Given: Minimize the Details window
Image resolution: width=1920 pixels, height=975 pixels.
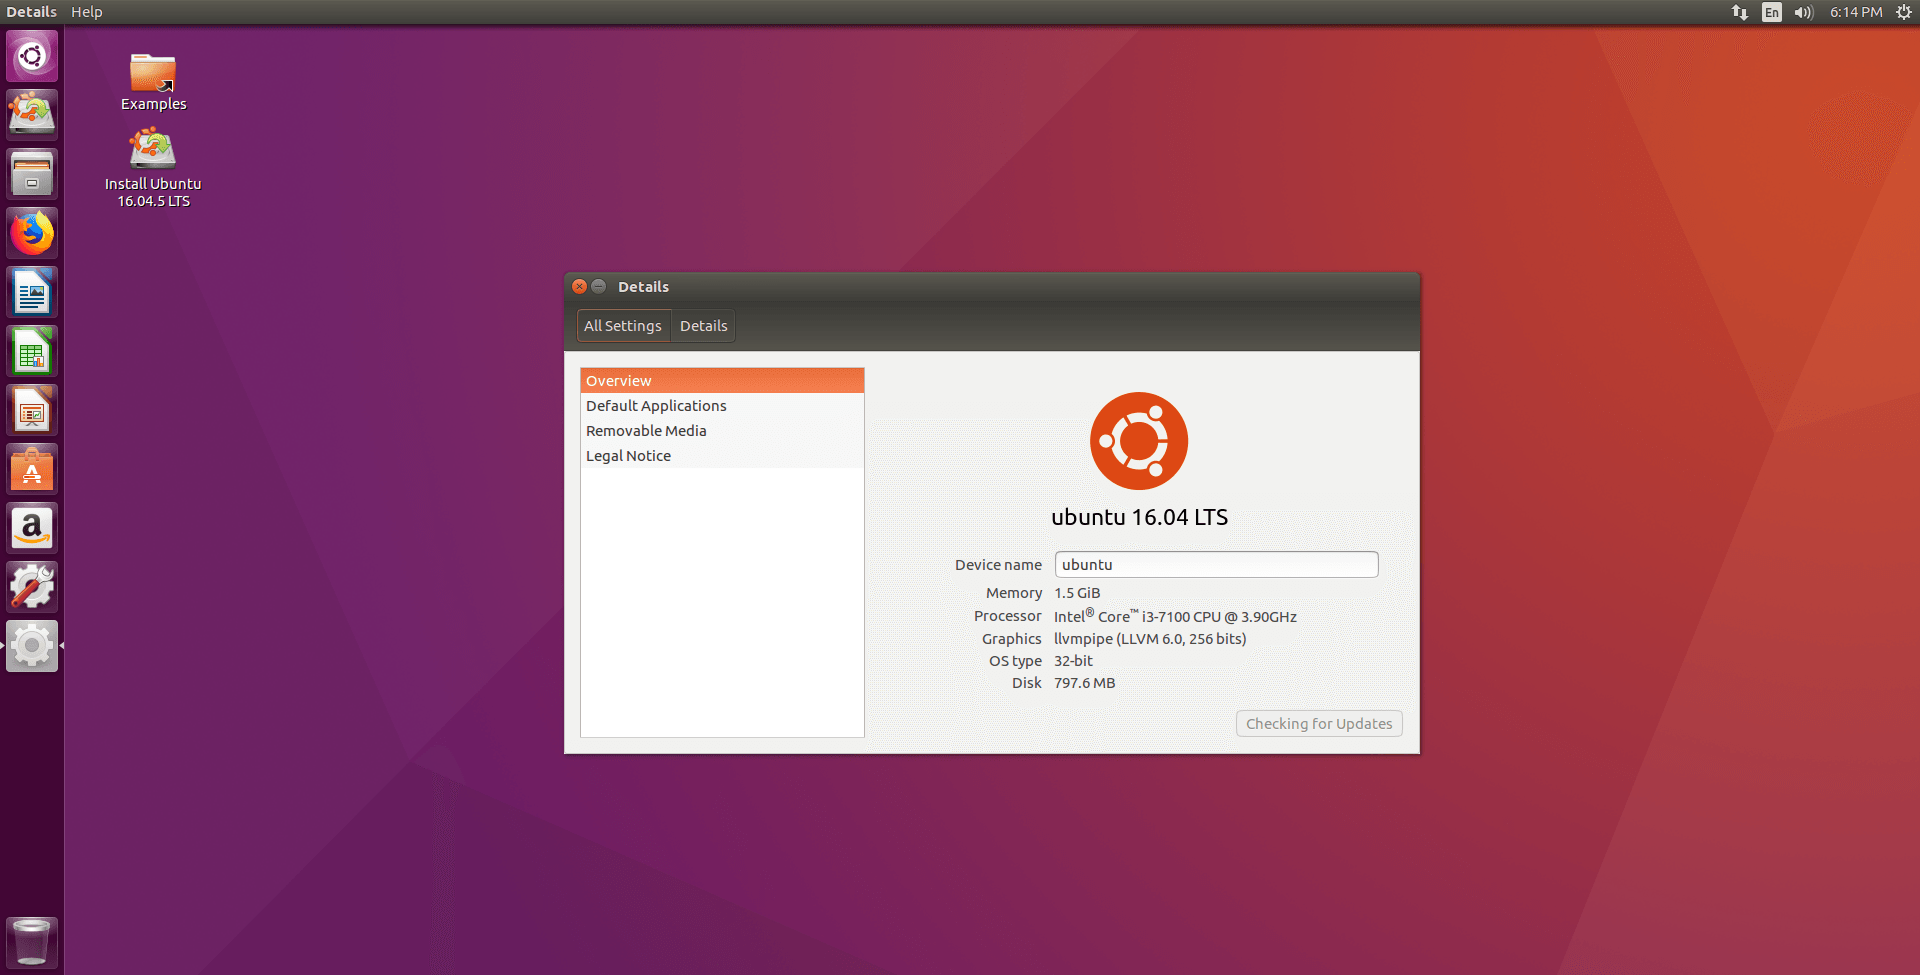Looking at the screenshot, I should [599, 286].
